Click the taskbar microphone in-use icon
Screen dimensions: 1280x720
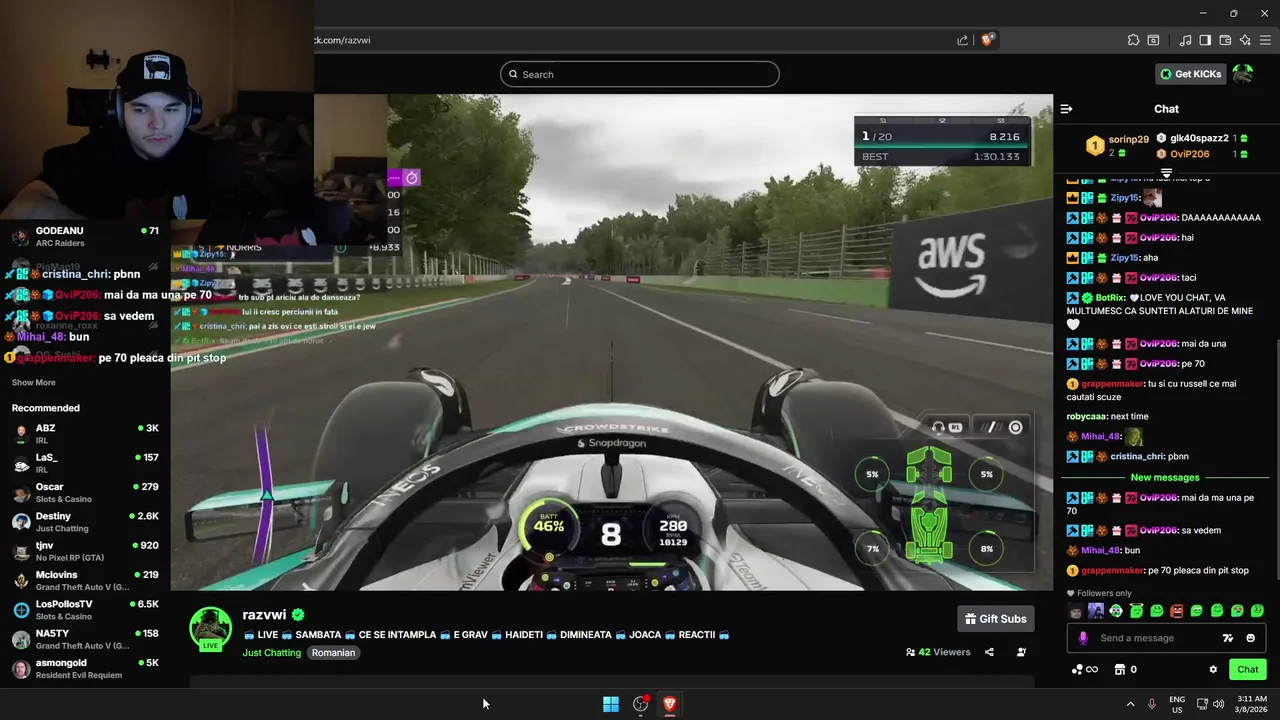[1152, 704]
